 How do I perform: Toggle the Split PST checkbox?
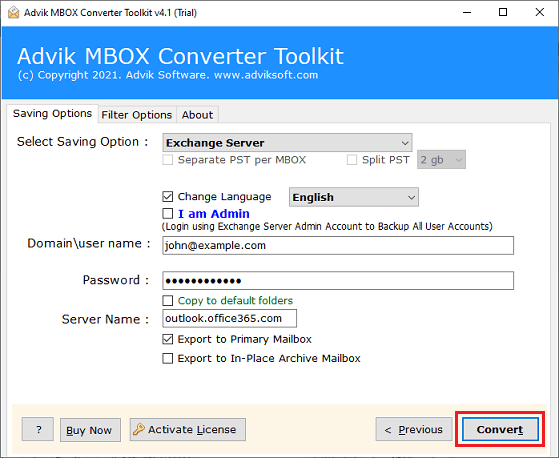click(x=352, y=159)
